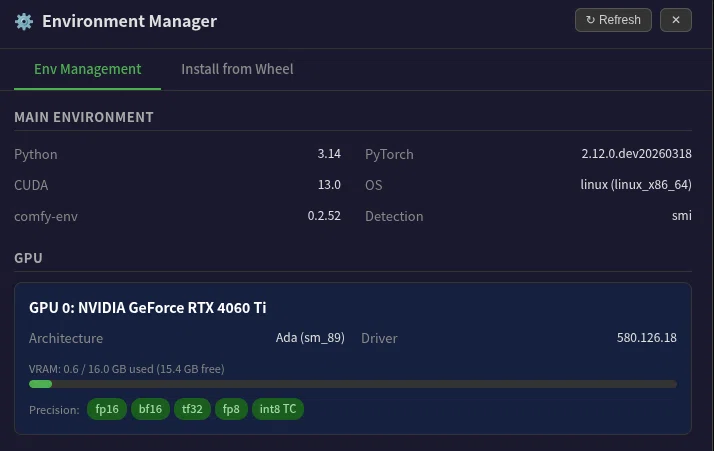Click the Detection value smi

[x=682, y=215]
